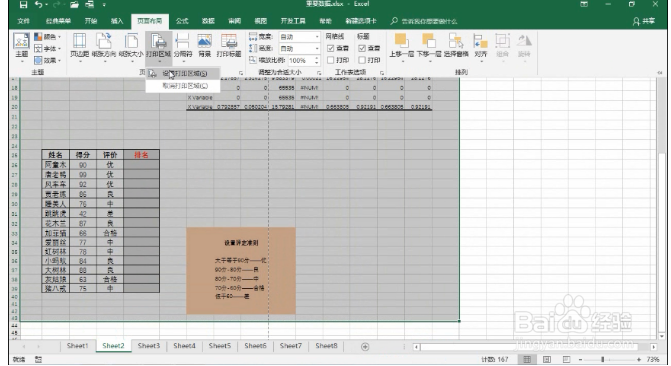Screen dimensions: 671x366
Task: Toggle Headings View (查看) checkbox
Action: [x=362, y=48]
